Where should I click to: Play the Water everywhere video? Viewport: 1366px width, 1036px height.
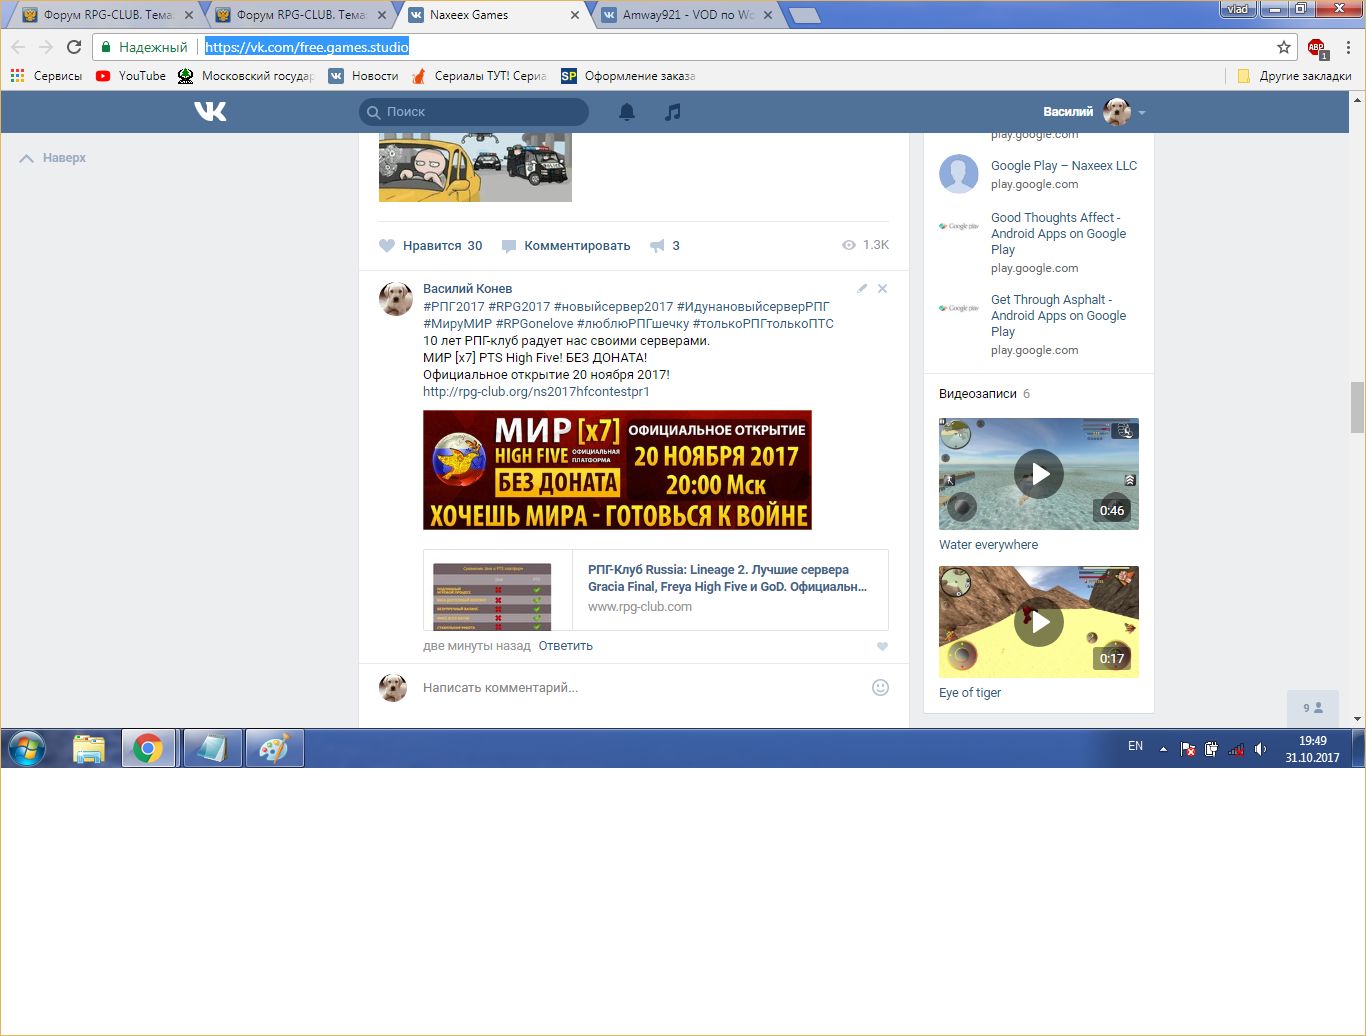pyautogui.click(x=1039, y=474)
